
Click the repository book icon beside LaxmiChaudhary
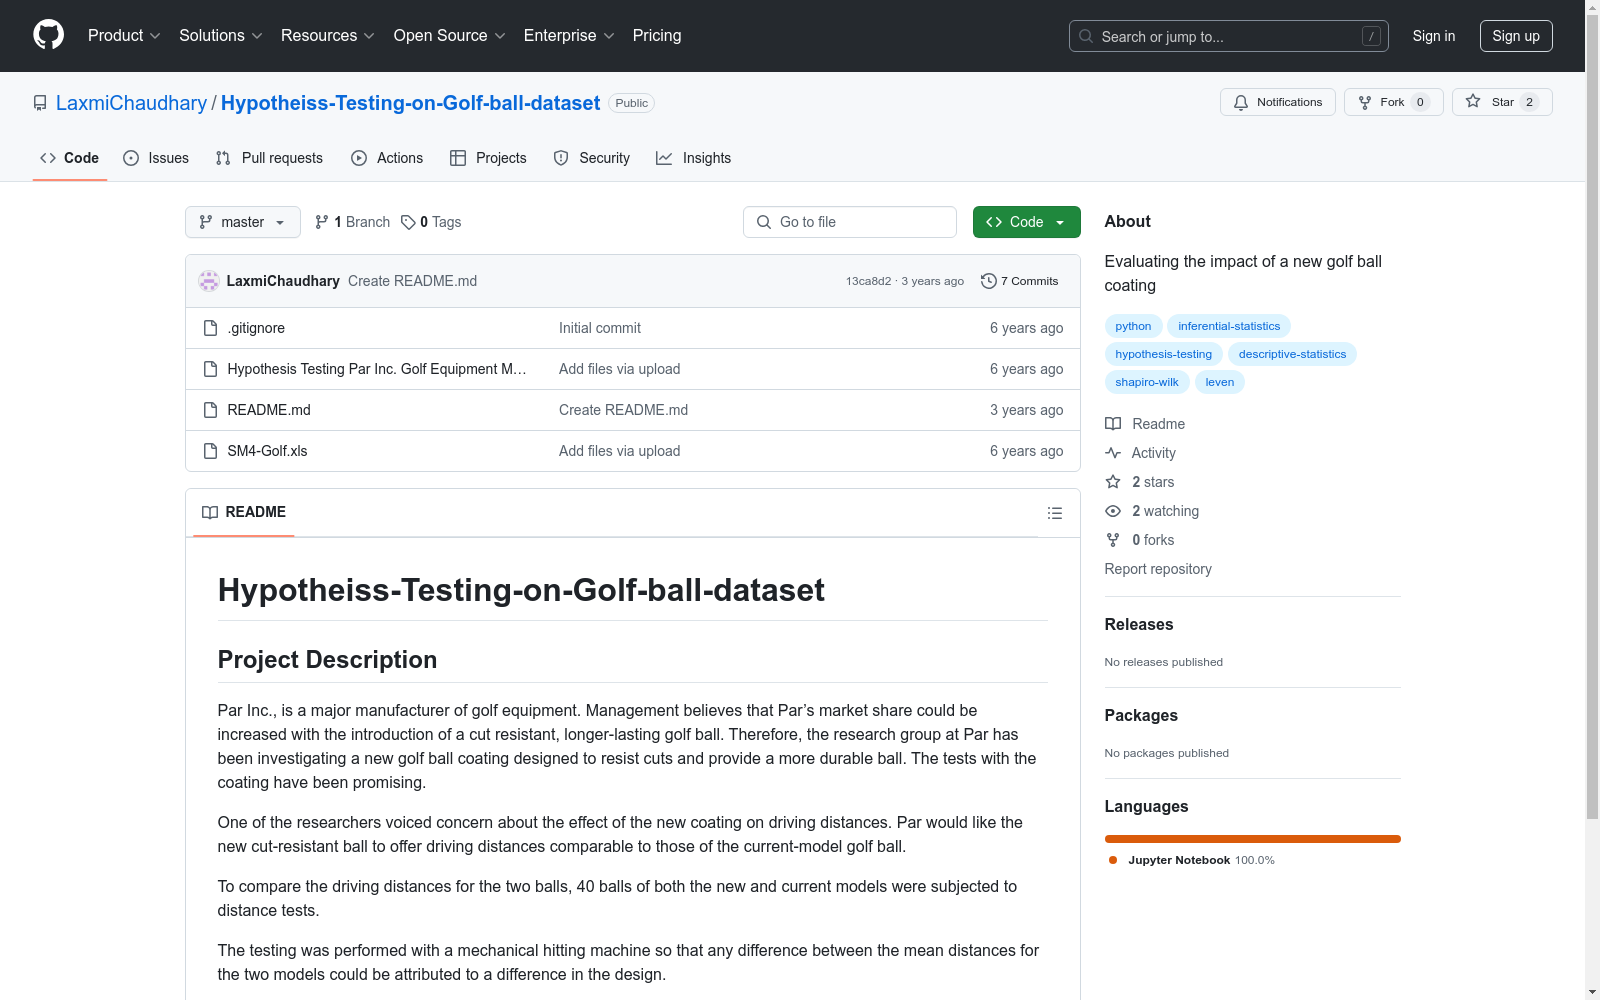click(40, 103)
